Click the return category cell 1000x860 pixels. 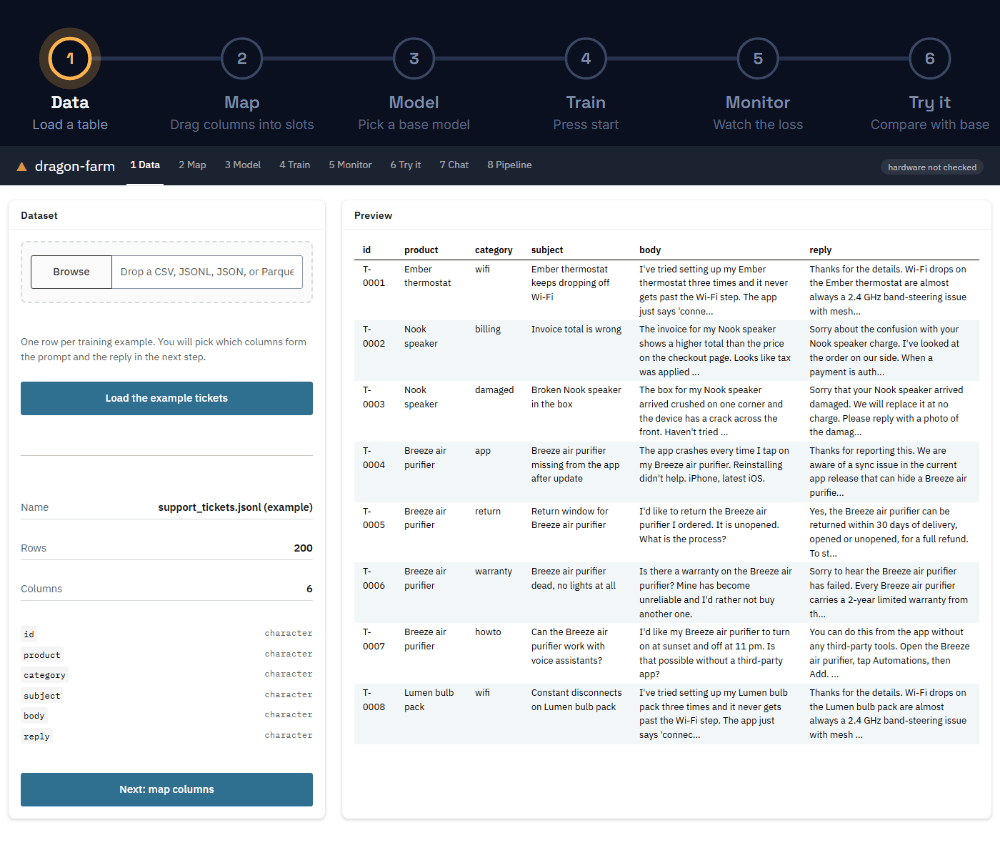(x=488, y=511)
